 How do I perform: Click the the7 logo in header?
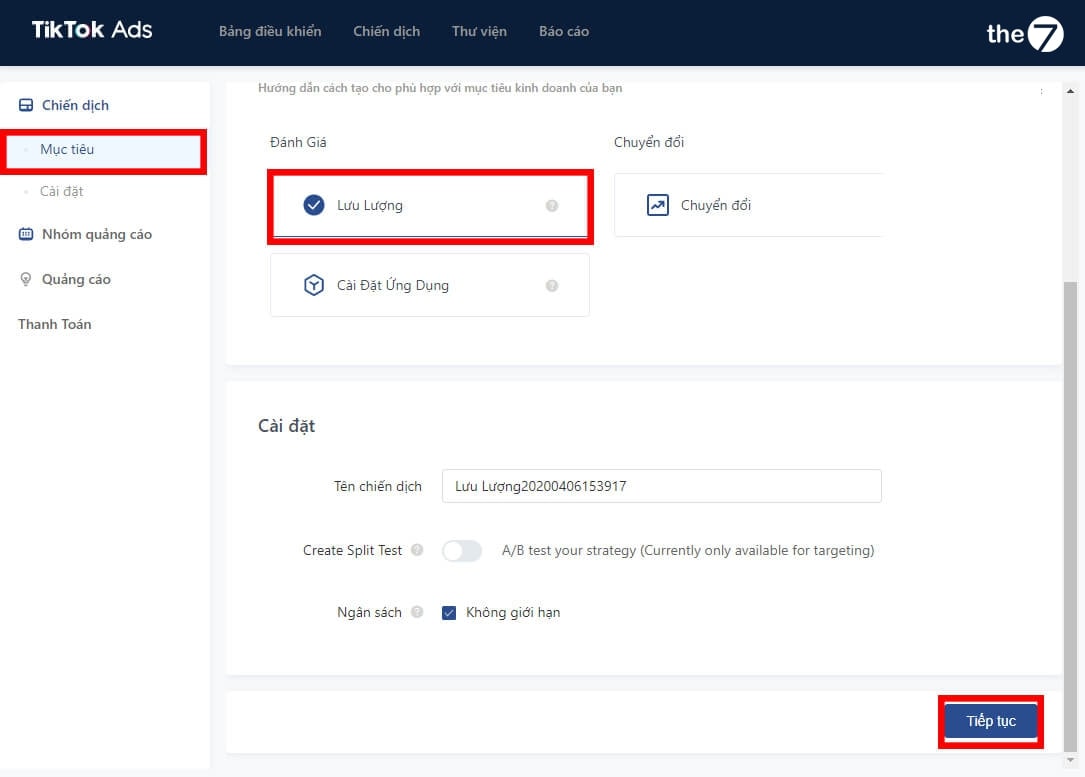click(1024, 34)
